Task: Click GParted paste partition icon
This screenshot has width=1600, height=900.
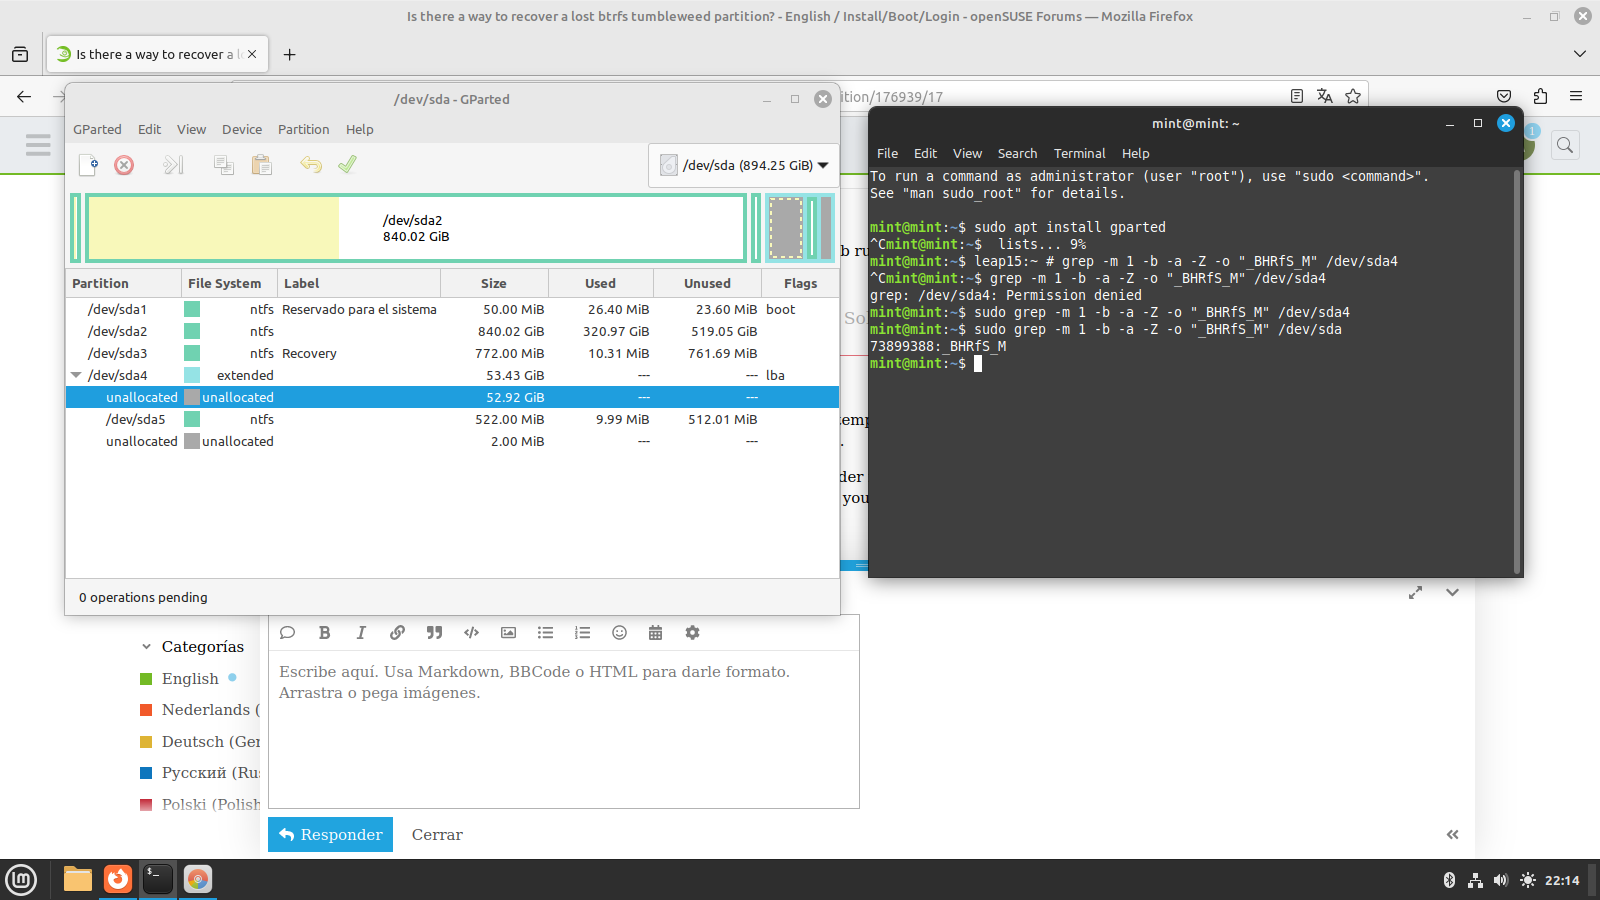Action: (x=262, y=165)
